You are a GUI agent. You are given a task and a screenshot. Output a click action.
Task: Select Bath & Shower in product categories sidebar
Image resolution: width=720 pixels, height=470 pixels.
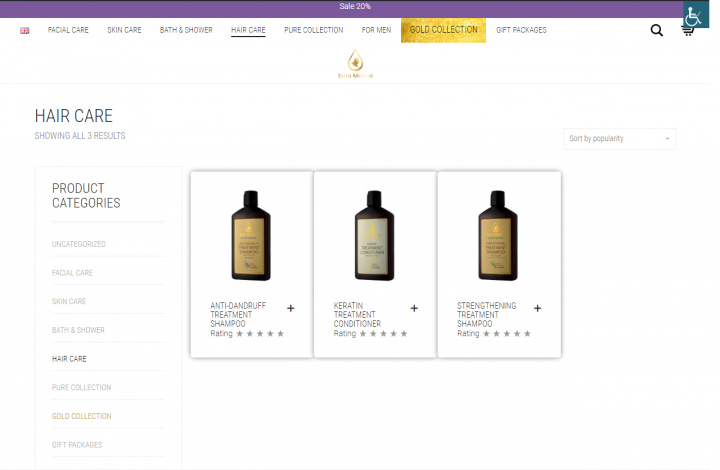(x=78, y=330)
